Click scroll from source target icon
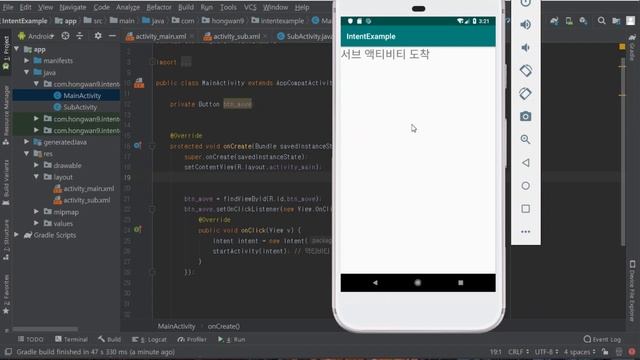Image resolution: width=640 pixels, height=360 pixels. pos(65,36)
